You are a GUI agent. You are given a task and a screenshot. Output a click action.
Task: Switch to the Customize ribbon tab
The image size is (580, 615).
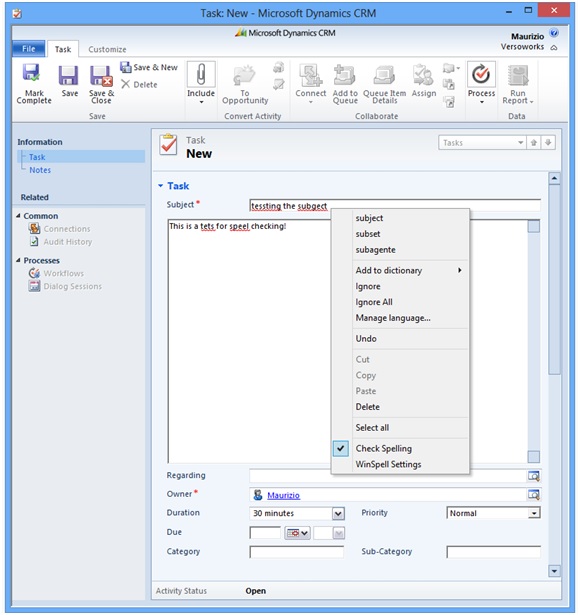click(107, 49)
